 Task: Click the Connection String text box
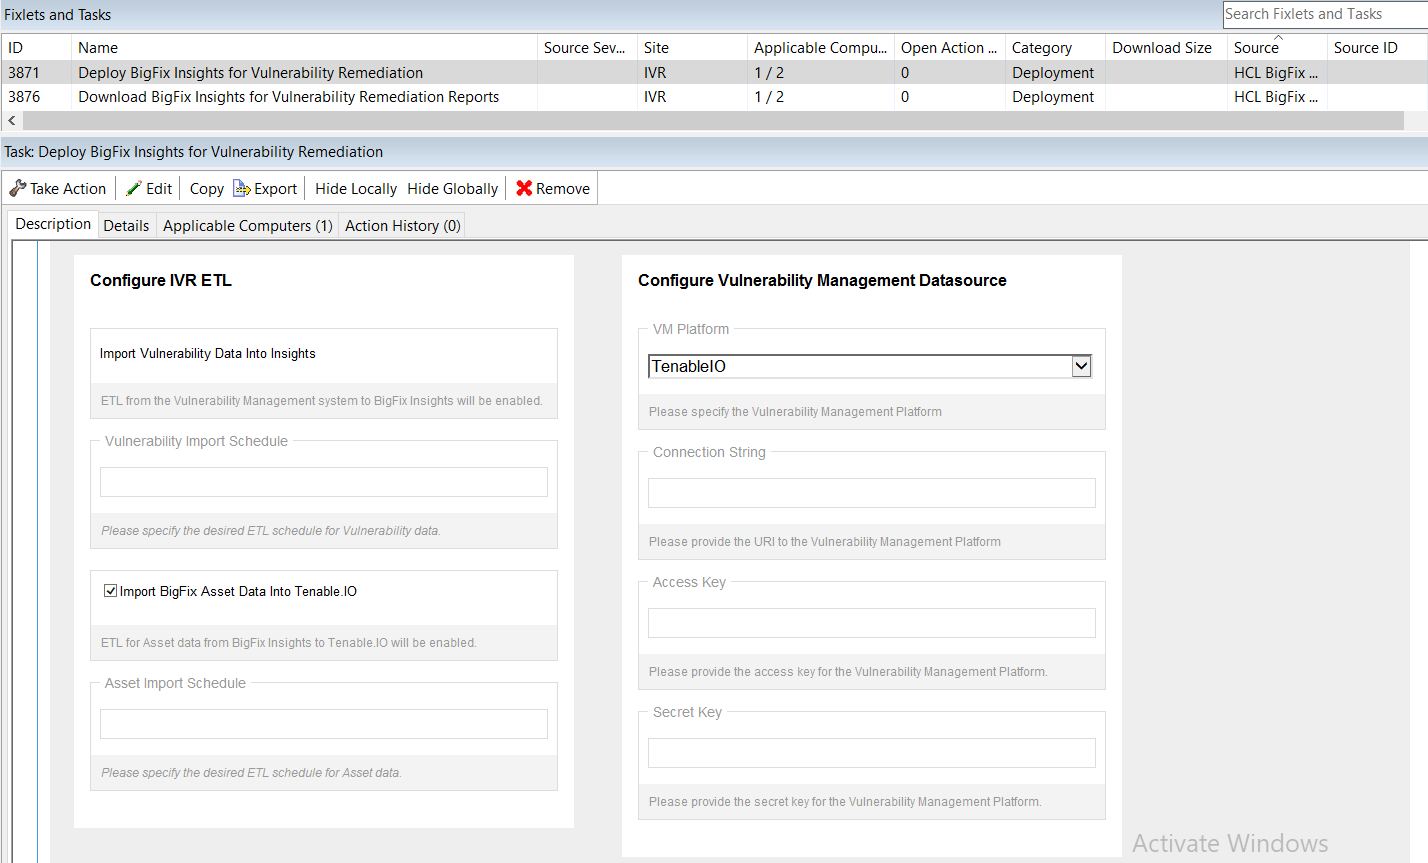(x=872, y=493)
